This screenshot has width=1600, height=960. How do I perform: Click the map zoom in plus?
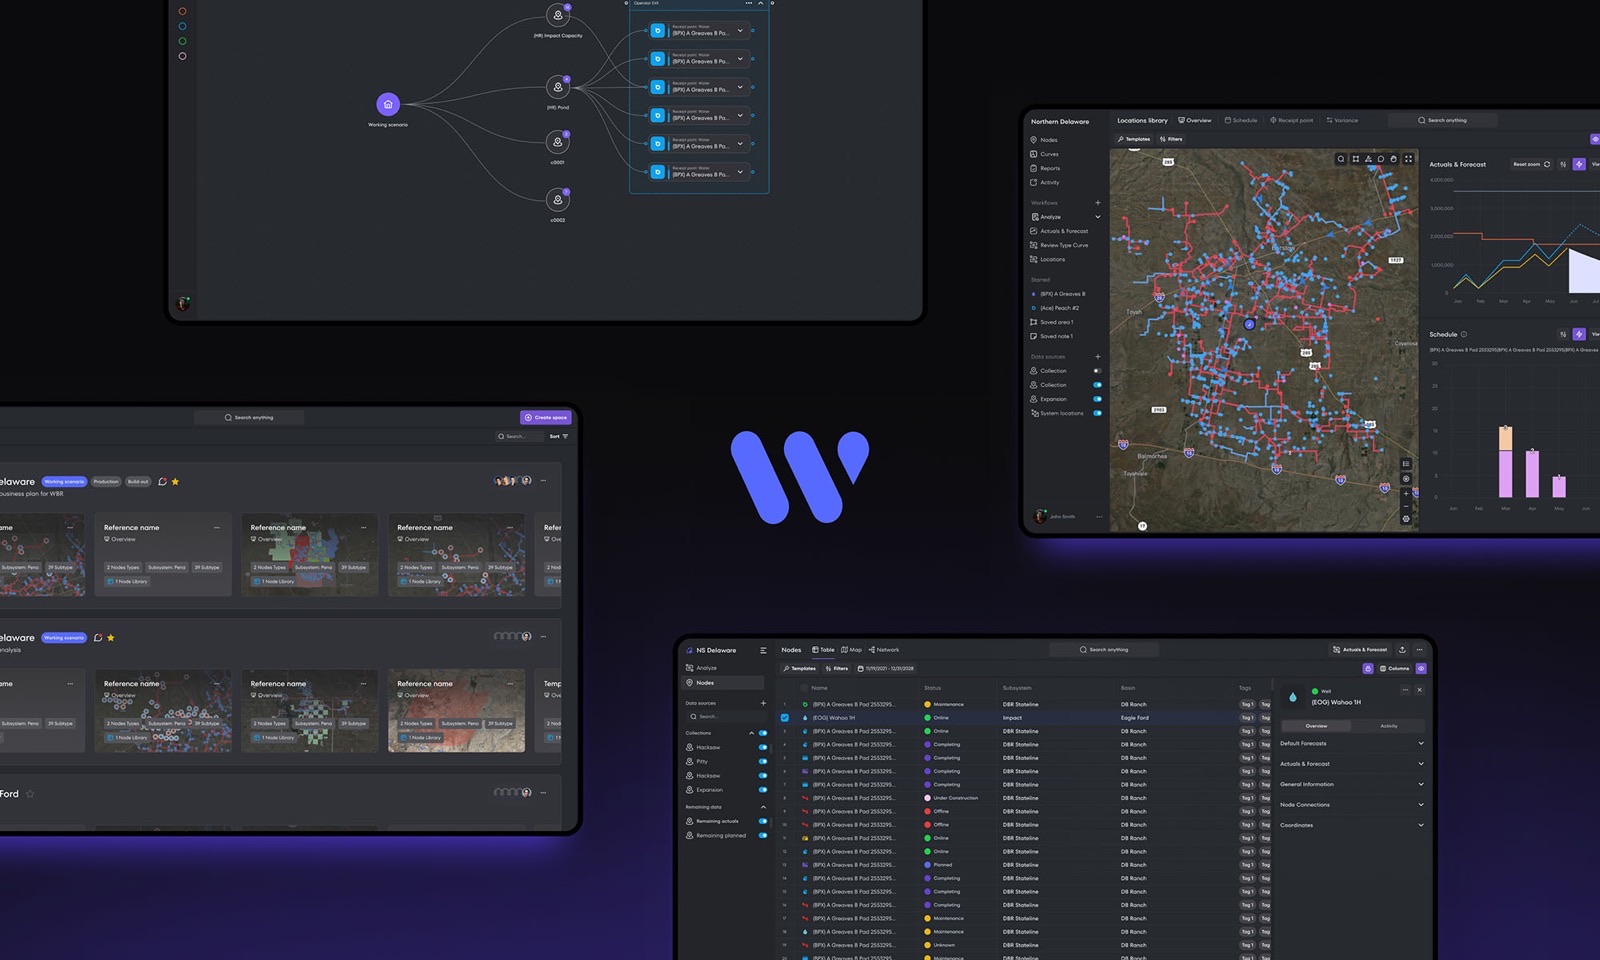[1406, 493]
